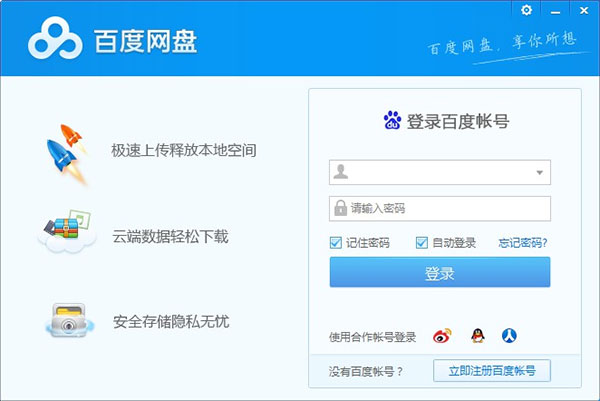
Task: Click the 立即注册百度帐号 button
Action: coord(491,371)
